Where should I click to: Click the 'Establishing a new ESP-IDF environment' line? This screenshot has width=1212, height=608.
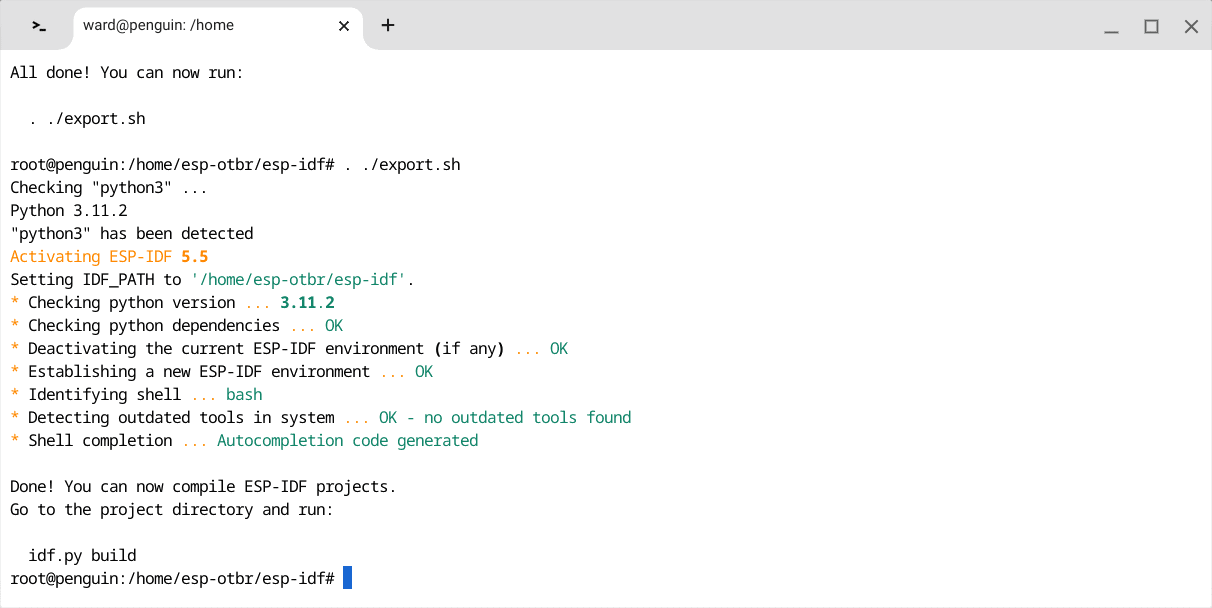coord(222,372)
